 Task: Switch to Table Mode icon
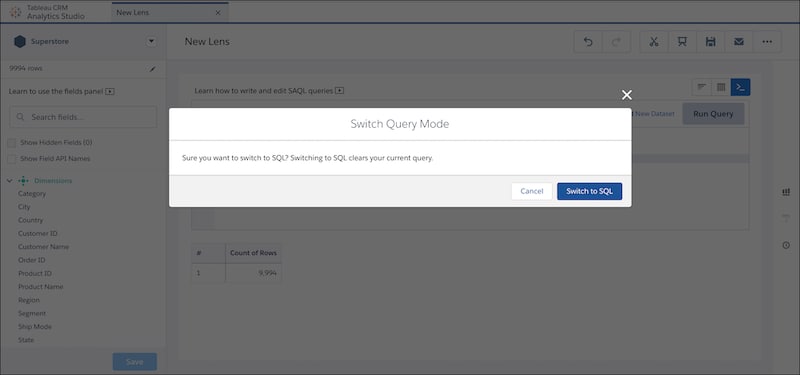[x=721, y=87]
